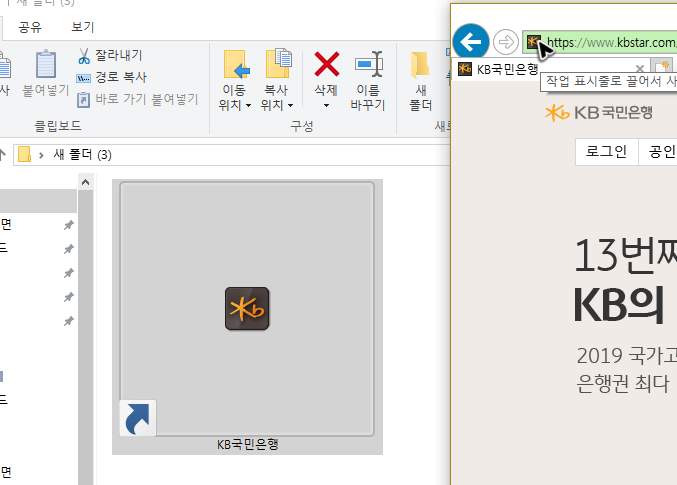Open a new browser tab

(661, 67)
